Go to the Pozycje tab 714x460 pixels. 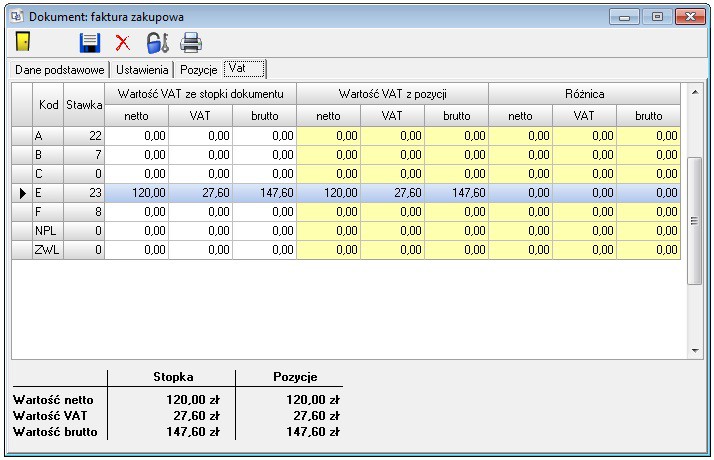[199, 70]
